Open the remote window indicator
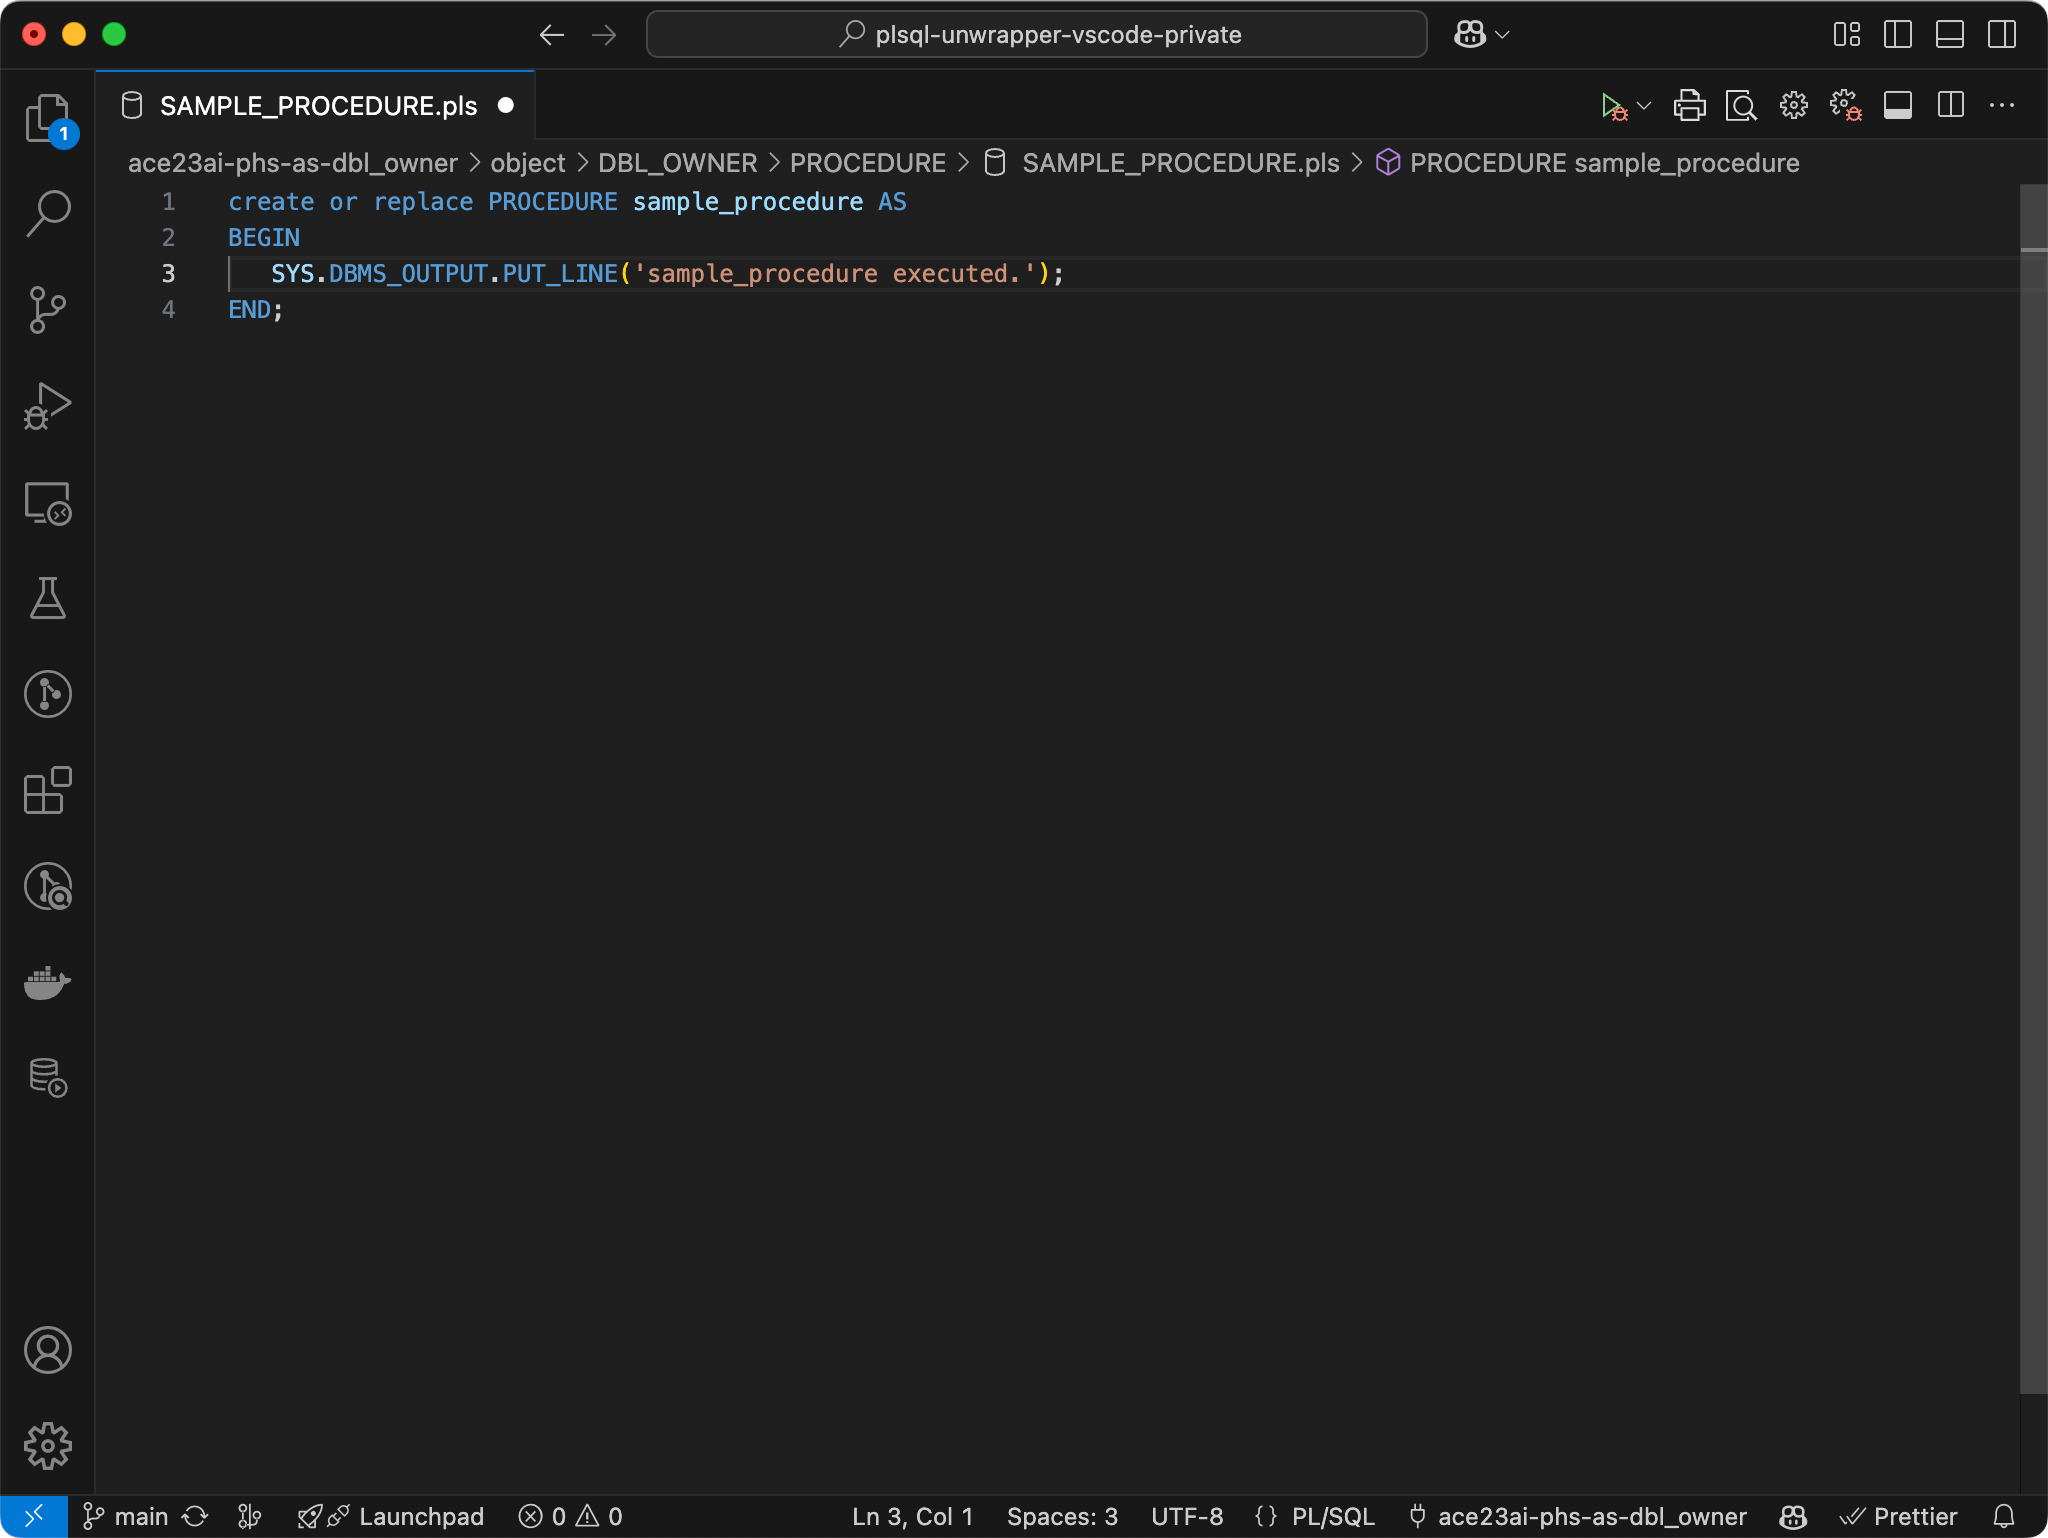This screenshot has height=1538, width=2048. 34,1516
